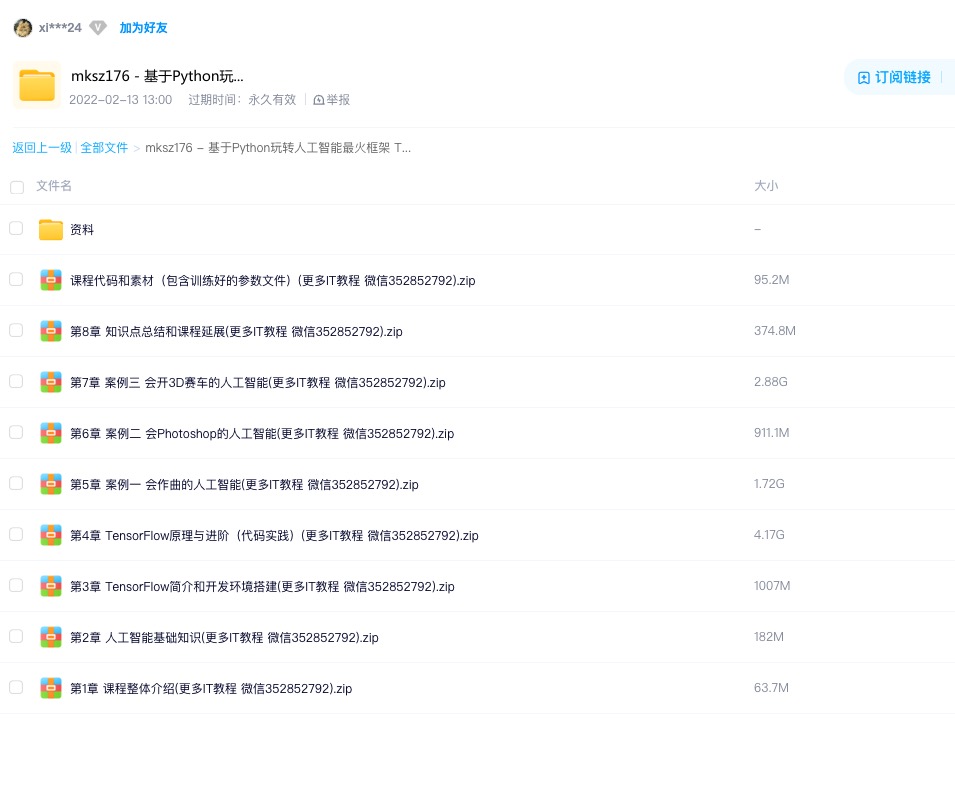Check the box for 资料 folder

pyautogui.click(x=16, y=229)
